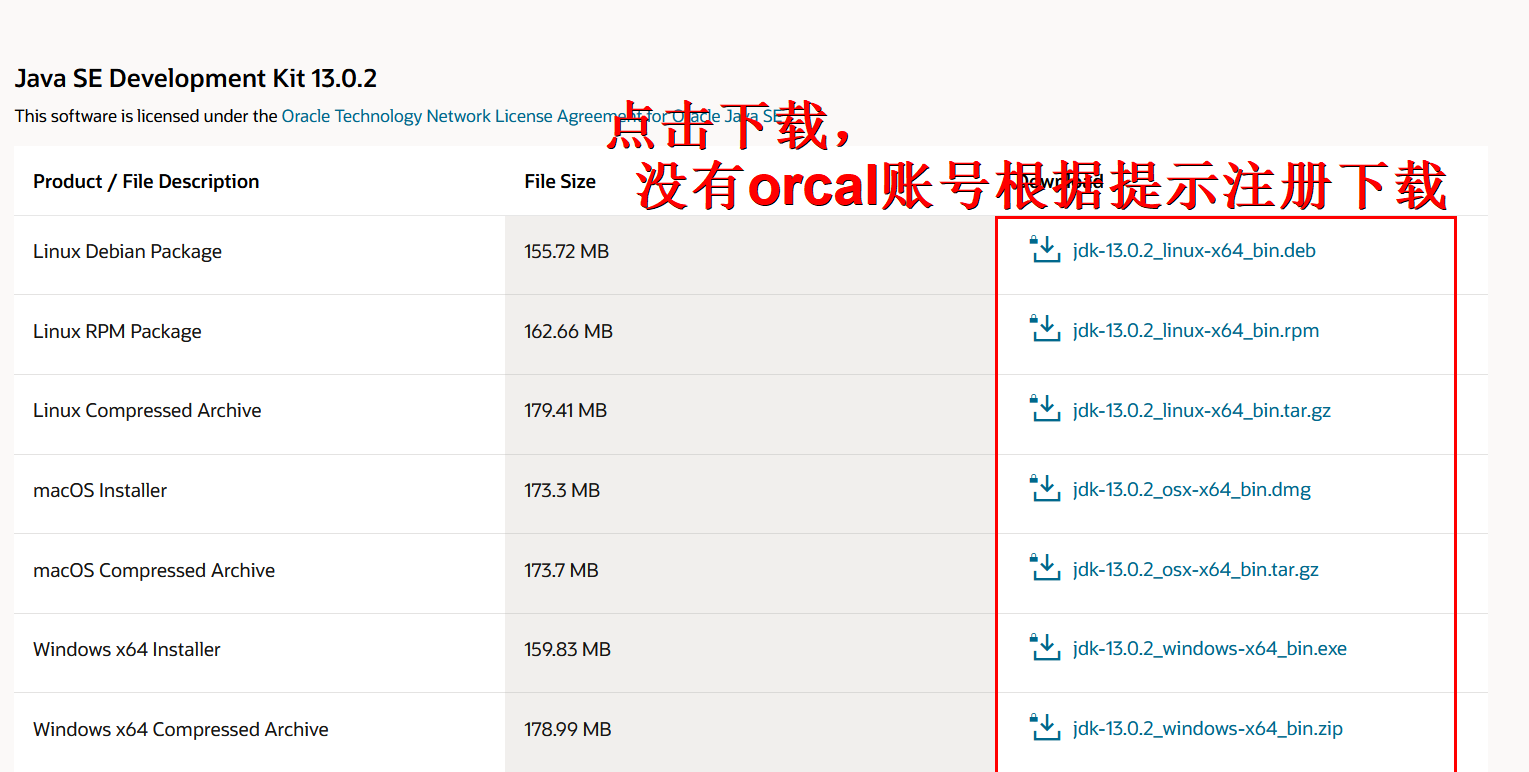Image resolution: width=1529 pixels, height=772 pixels.
Task: Select the Windows x64 Compressed Archive label
Action: click(x=181, y=730)
